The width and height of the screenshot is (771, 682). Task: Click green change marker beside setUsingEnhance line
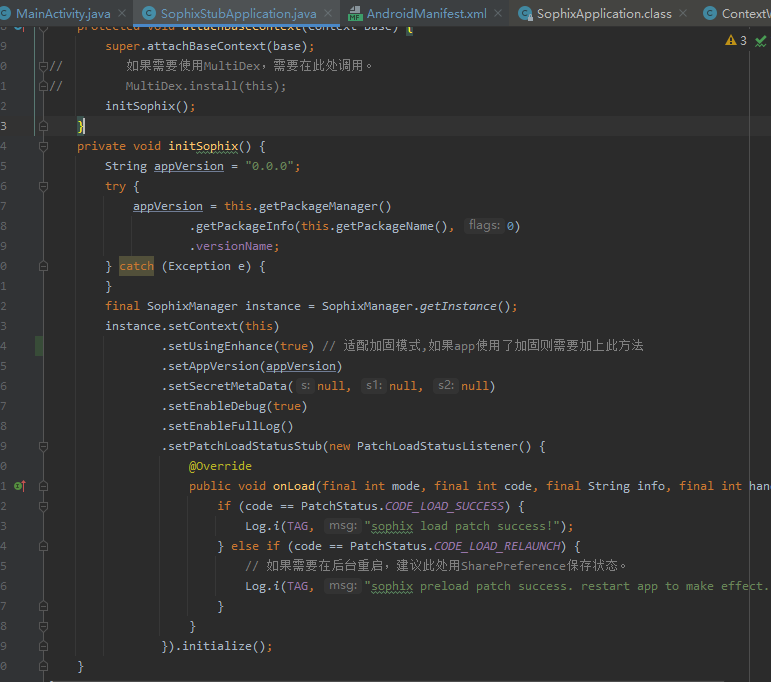(x=39, y=346)
